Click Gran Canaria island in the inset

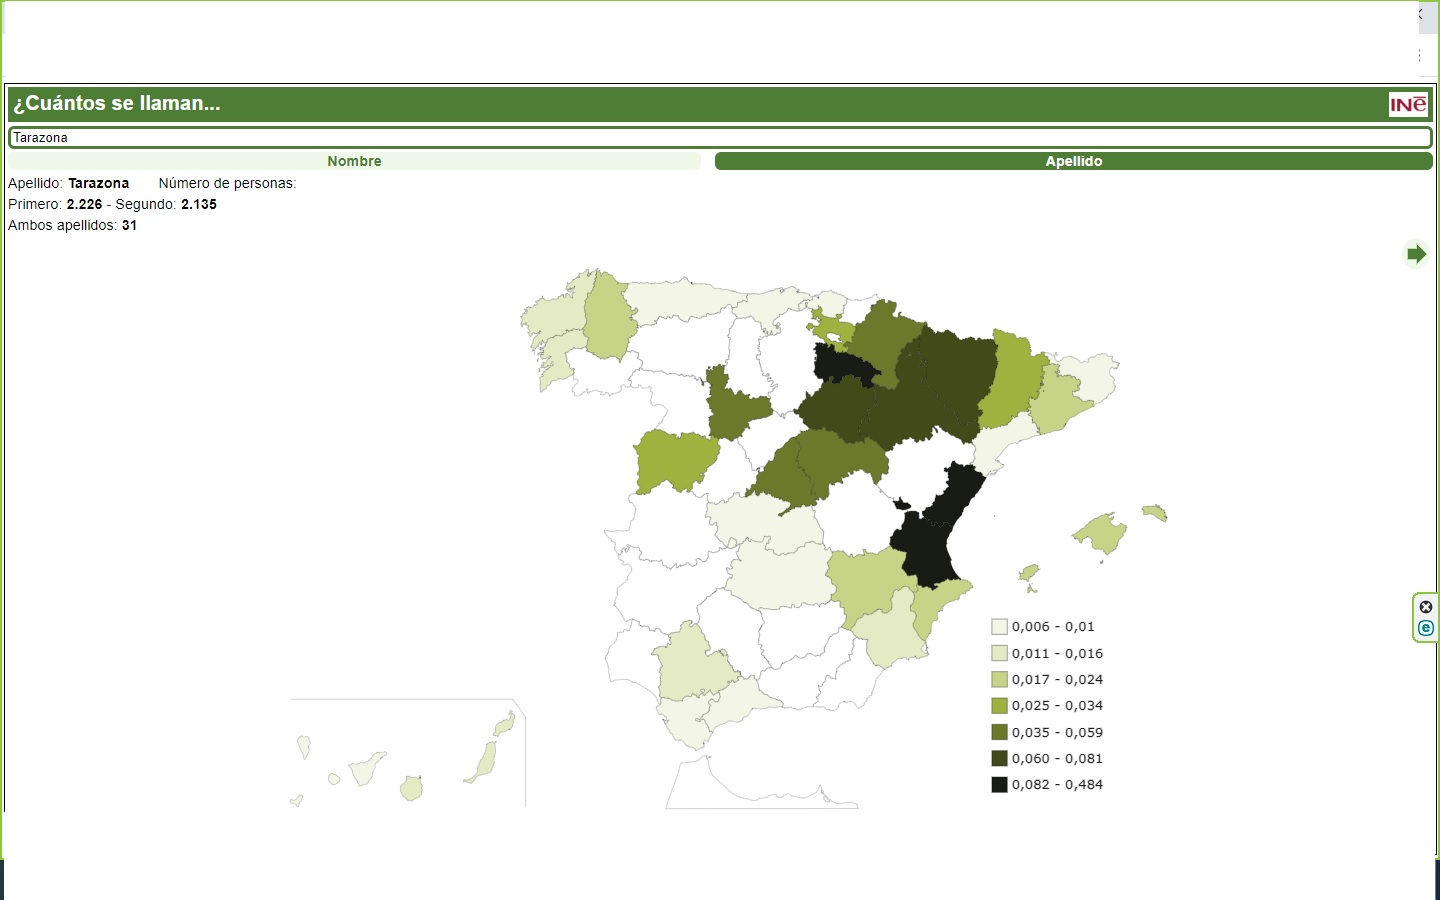[x=411, y=789]
